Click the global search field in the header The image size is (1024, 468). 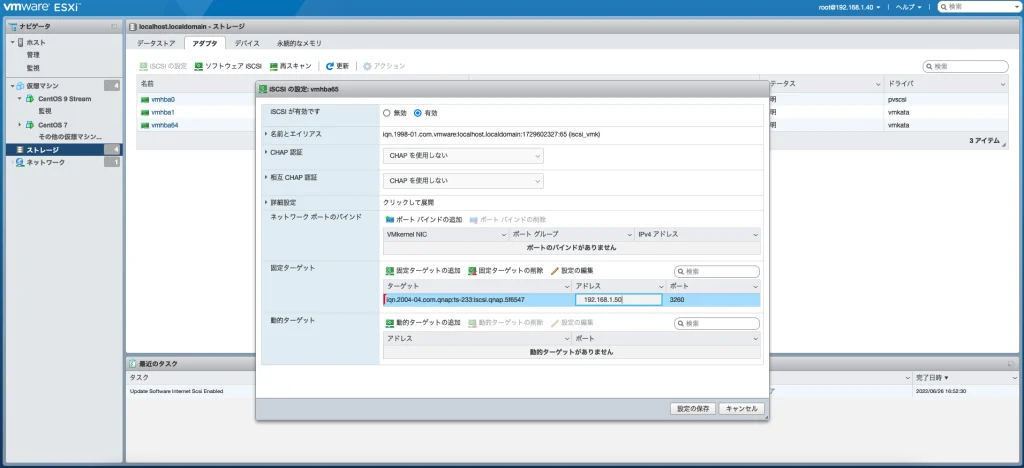980,7
